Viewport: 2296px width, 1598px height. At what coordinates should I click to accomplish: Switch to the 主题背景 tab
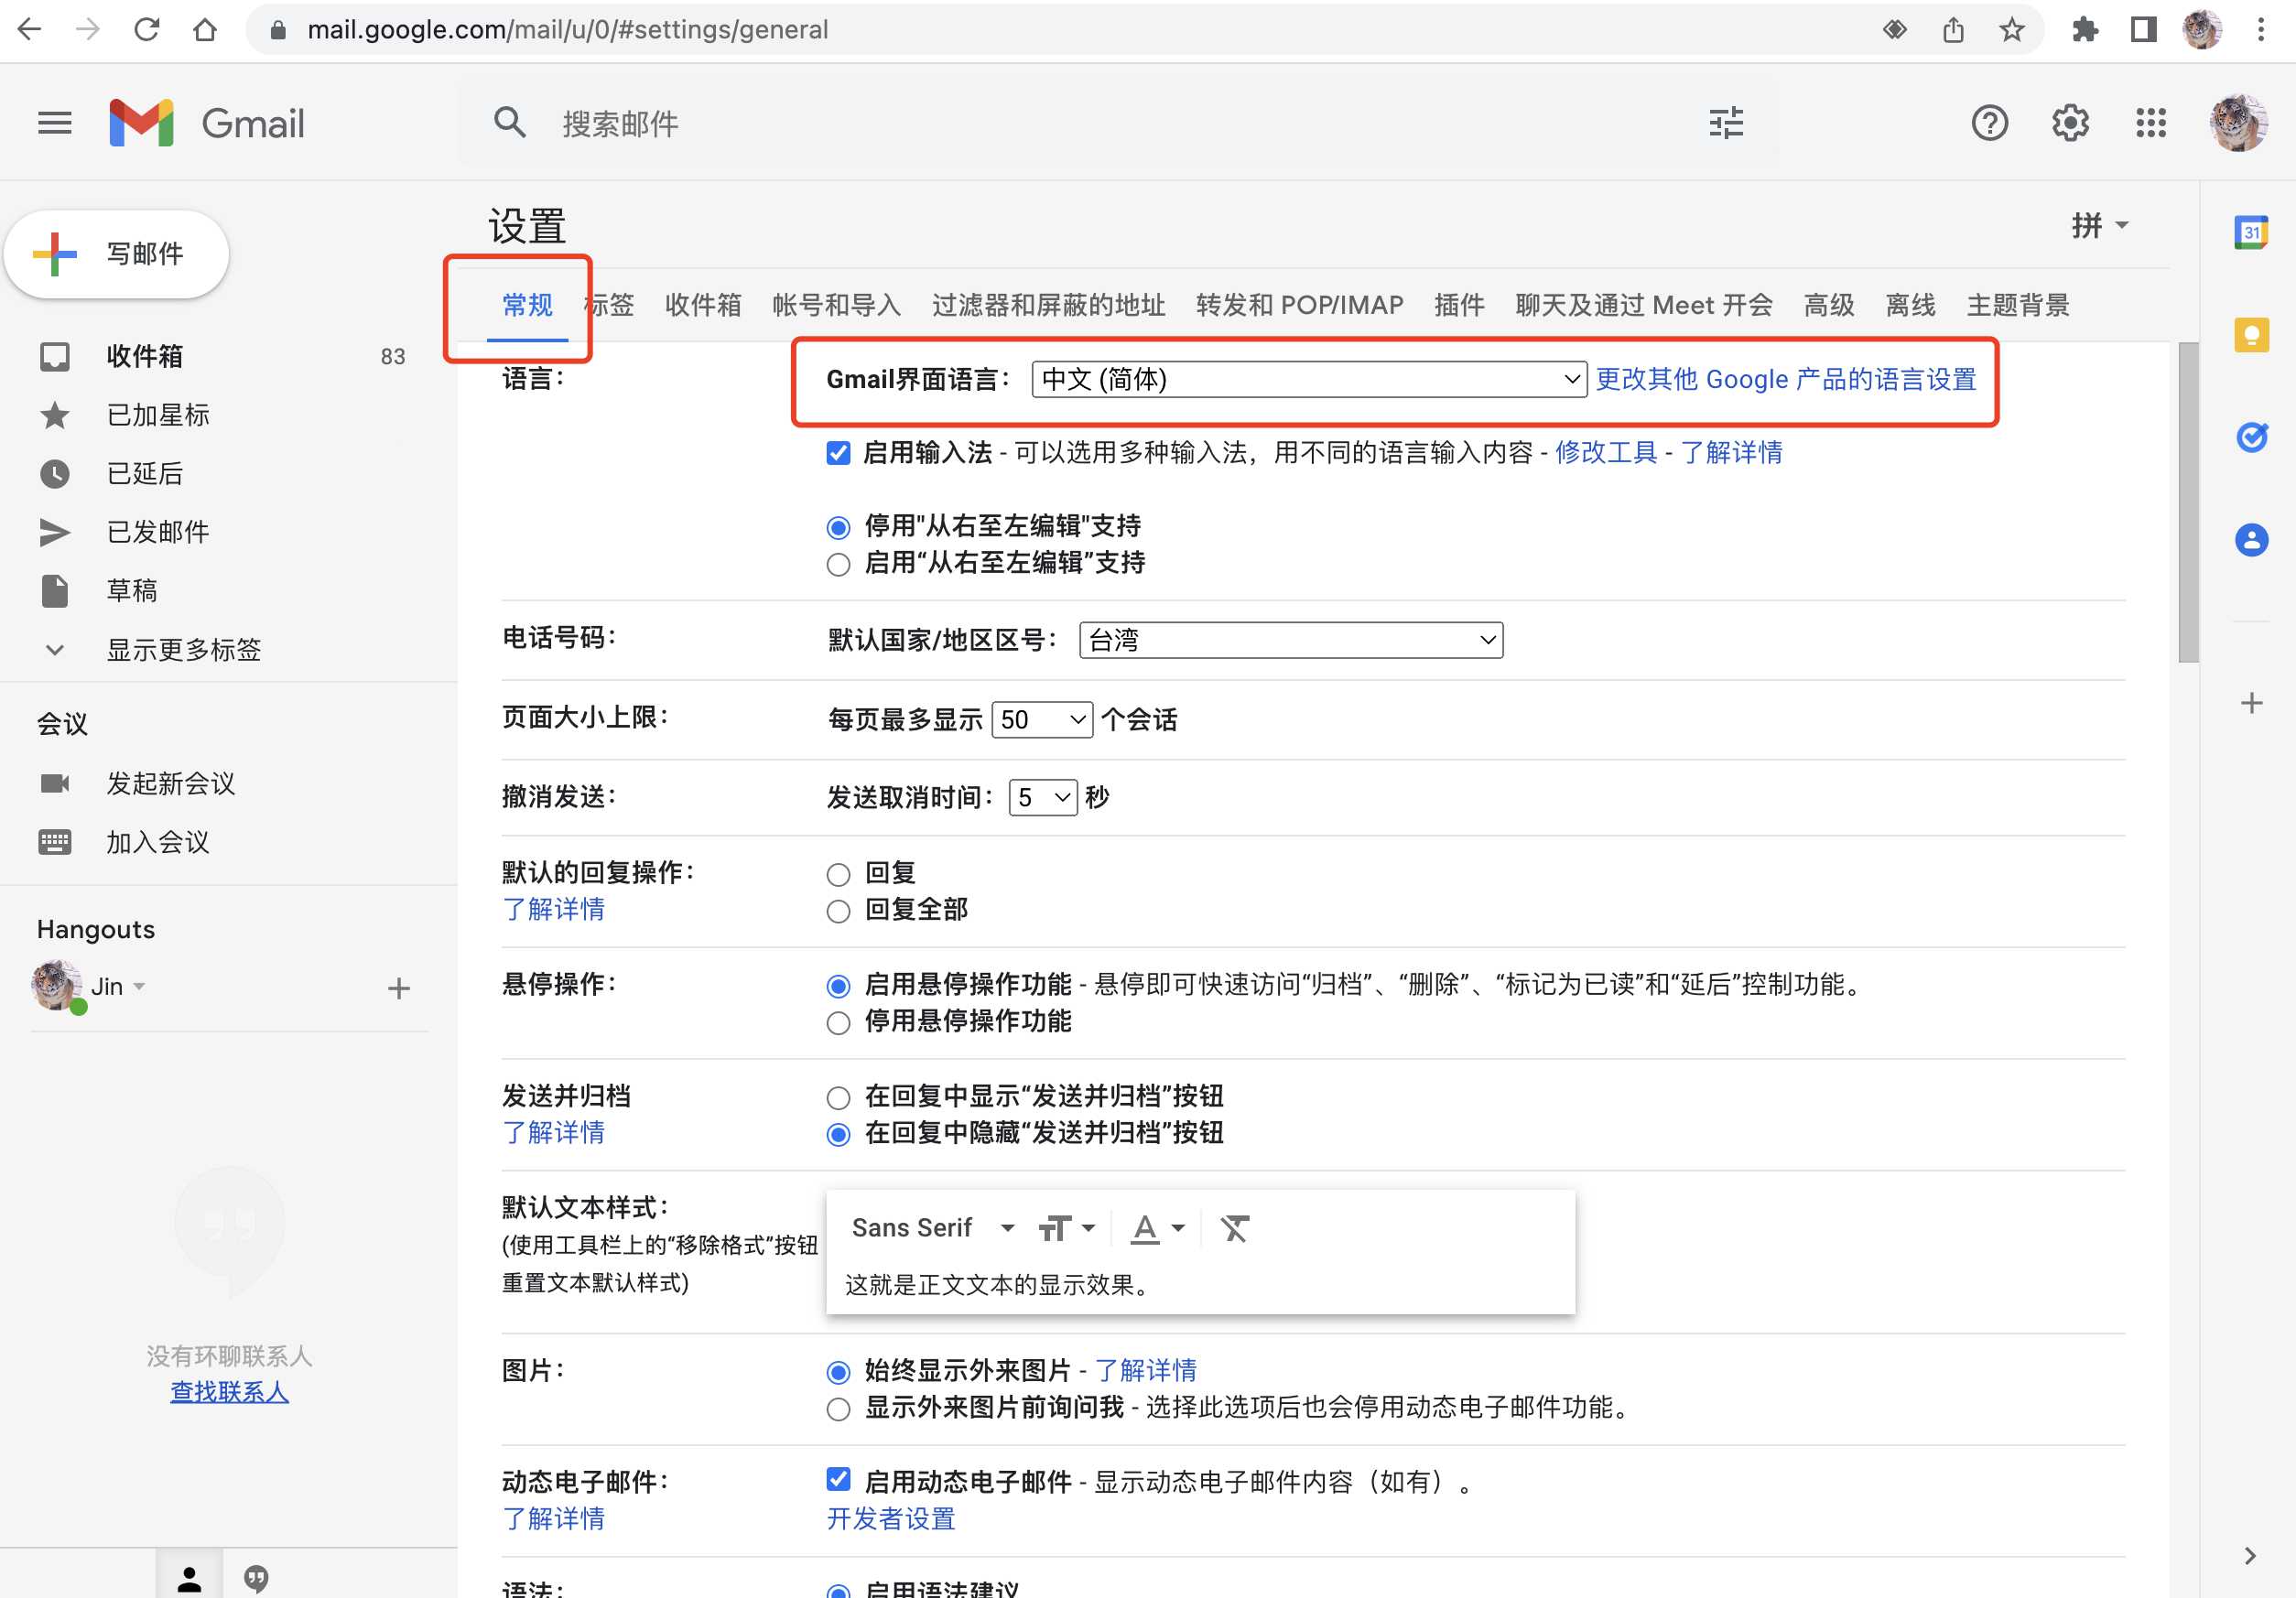tap(2017, 305)
